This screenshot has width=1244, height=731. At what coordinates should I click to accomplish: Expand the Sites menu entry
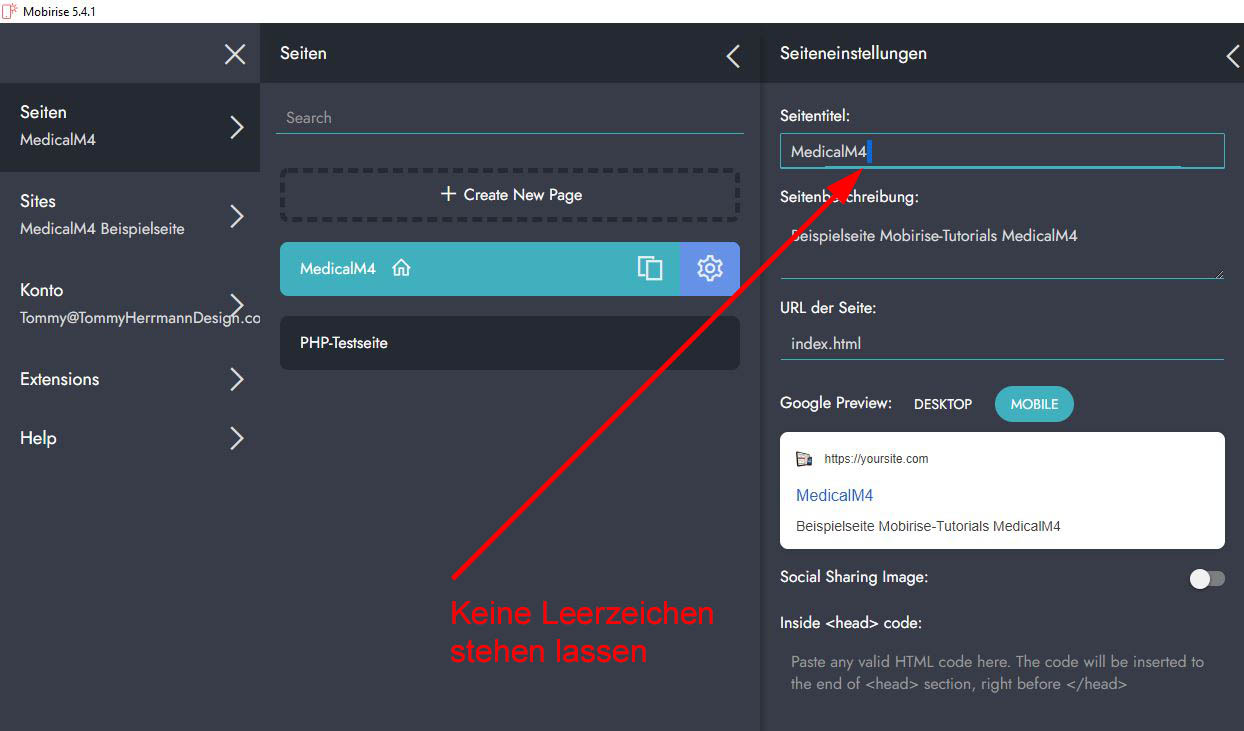[236, 216]
